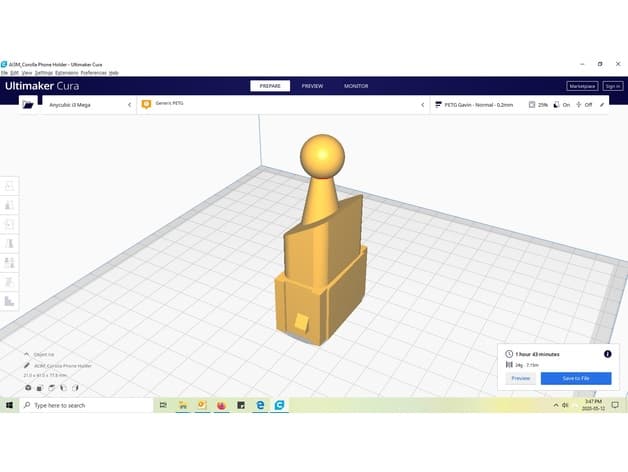
Task: Open the Marketplace
Action: tap(582, 86)
